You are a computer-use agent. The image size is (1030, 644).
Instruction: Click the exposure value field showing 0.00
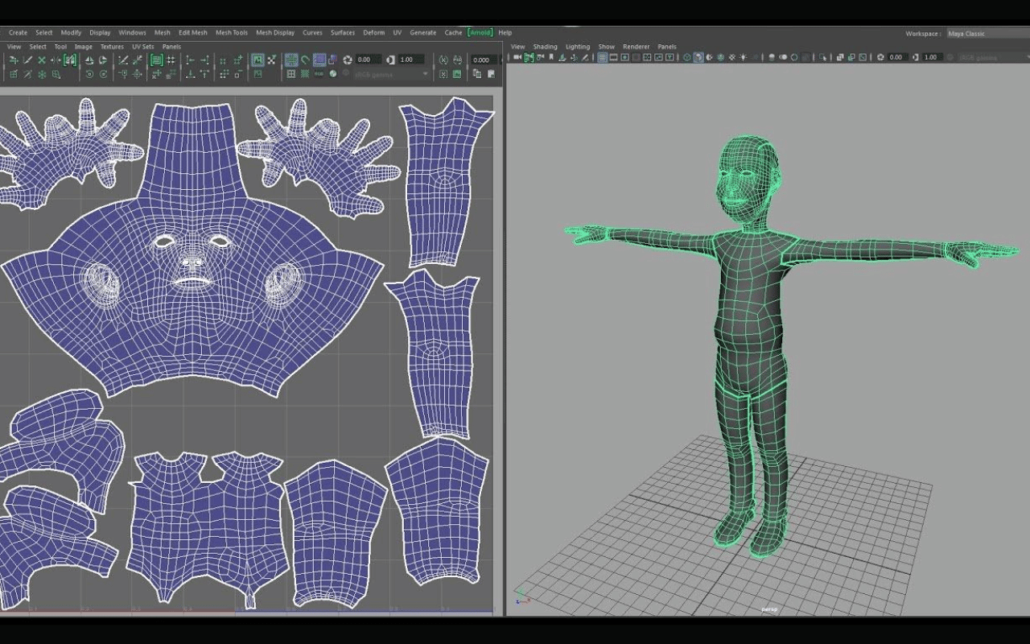(x=365, y=58)
